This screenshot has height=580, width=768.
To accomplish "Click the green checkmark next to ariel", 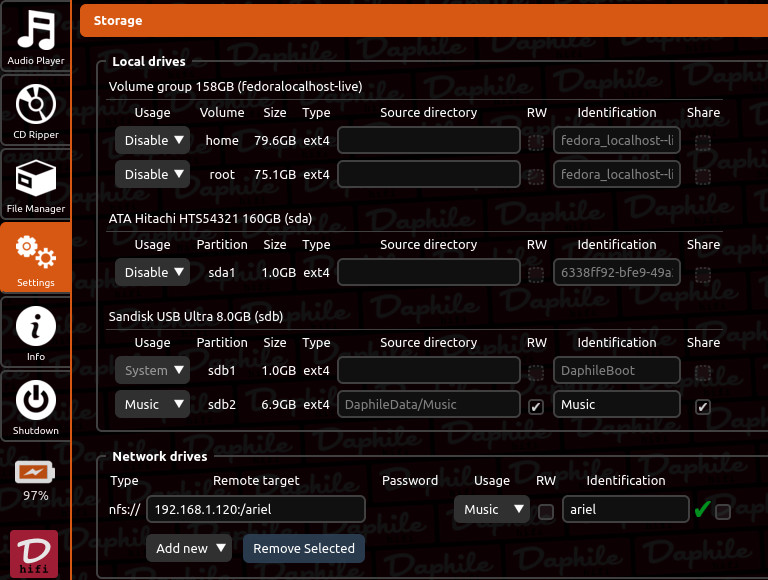I will (702, 509).
